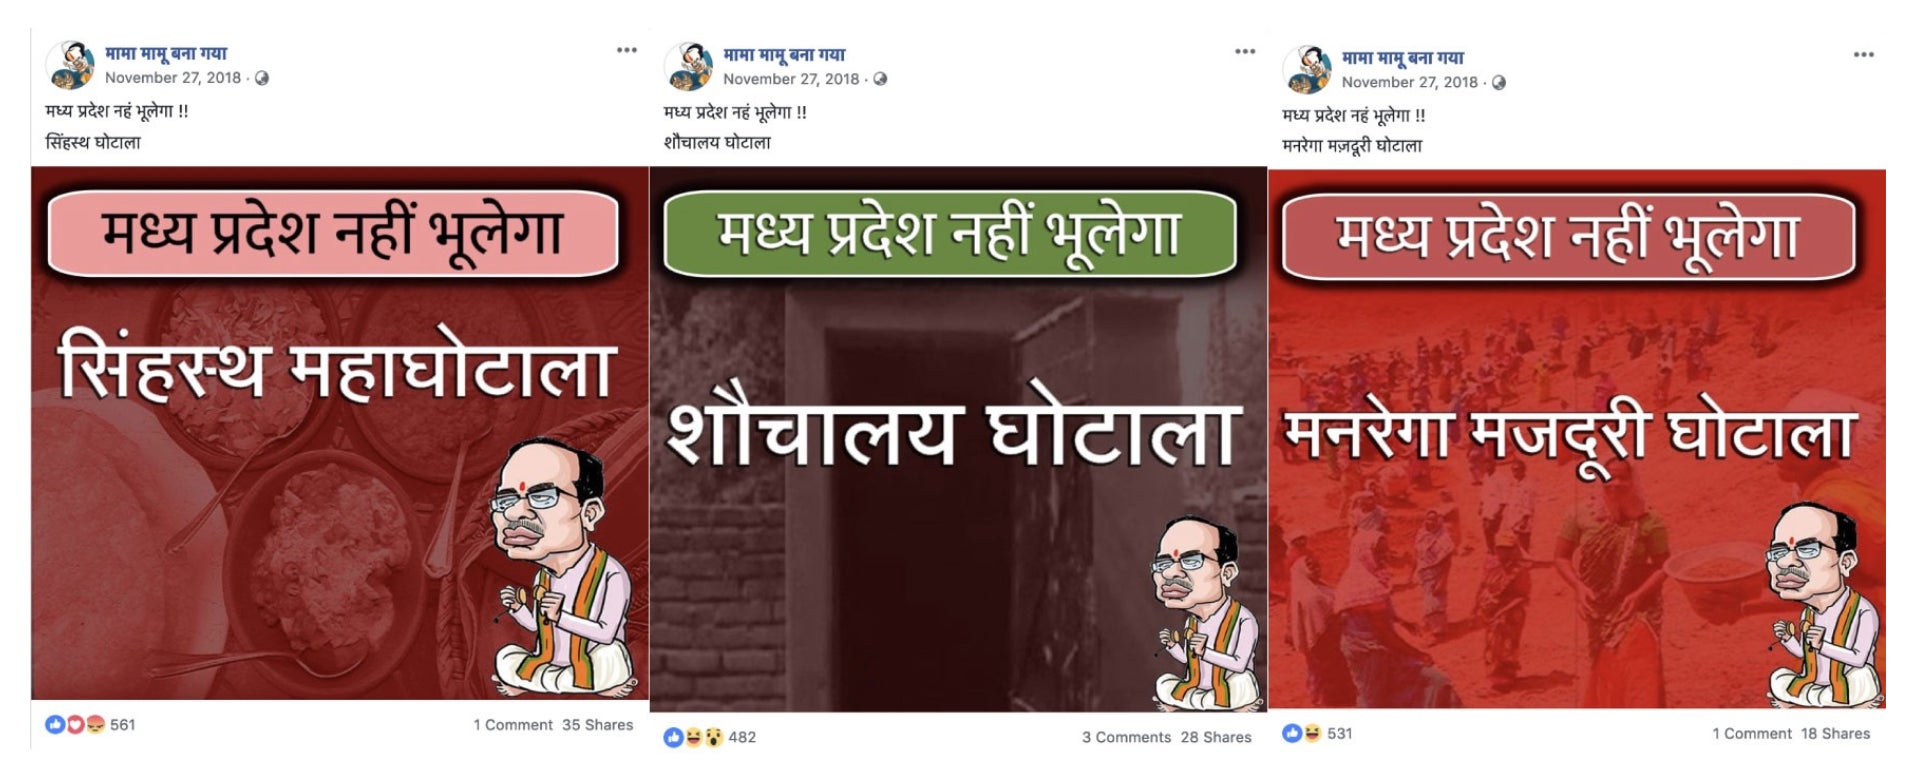View the 35 Shares of the first post

[597, 725]
